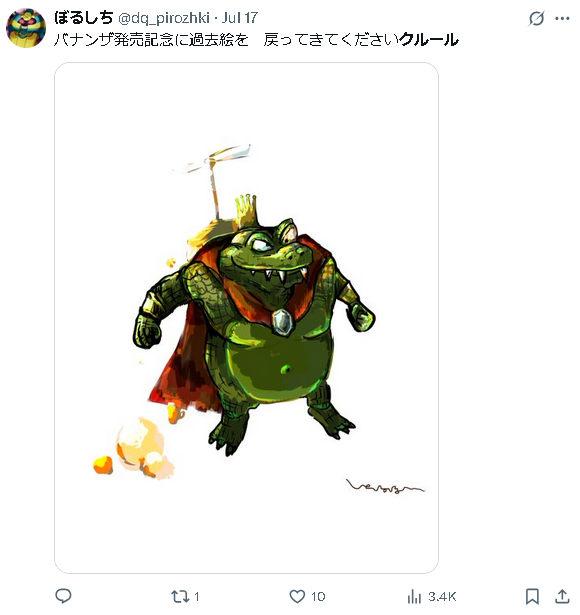
Task: Click the like count showing 10
Action: [x=318, y=597]
